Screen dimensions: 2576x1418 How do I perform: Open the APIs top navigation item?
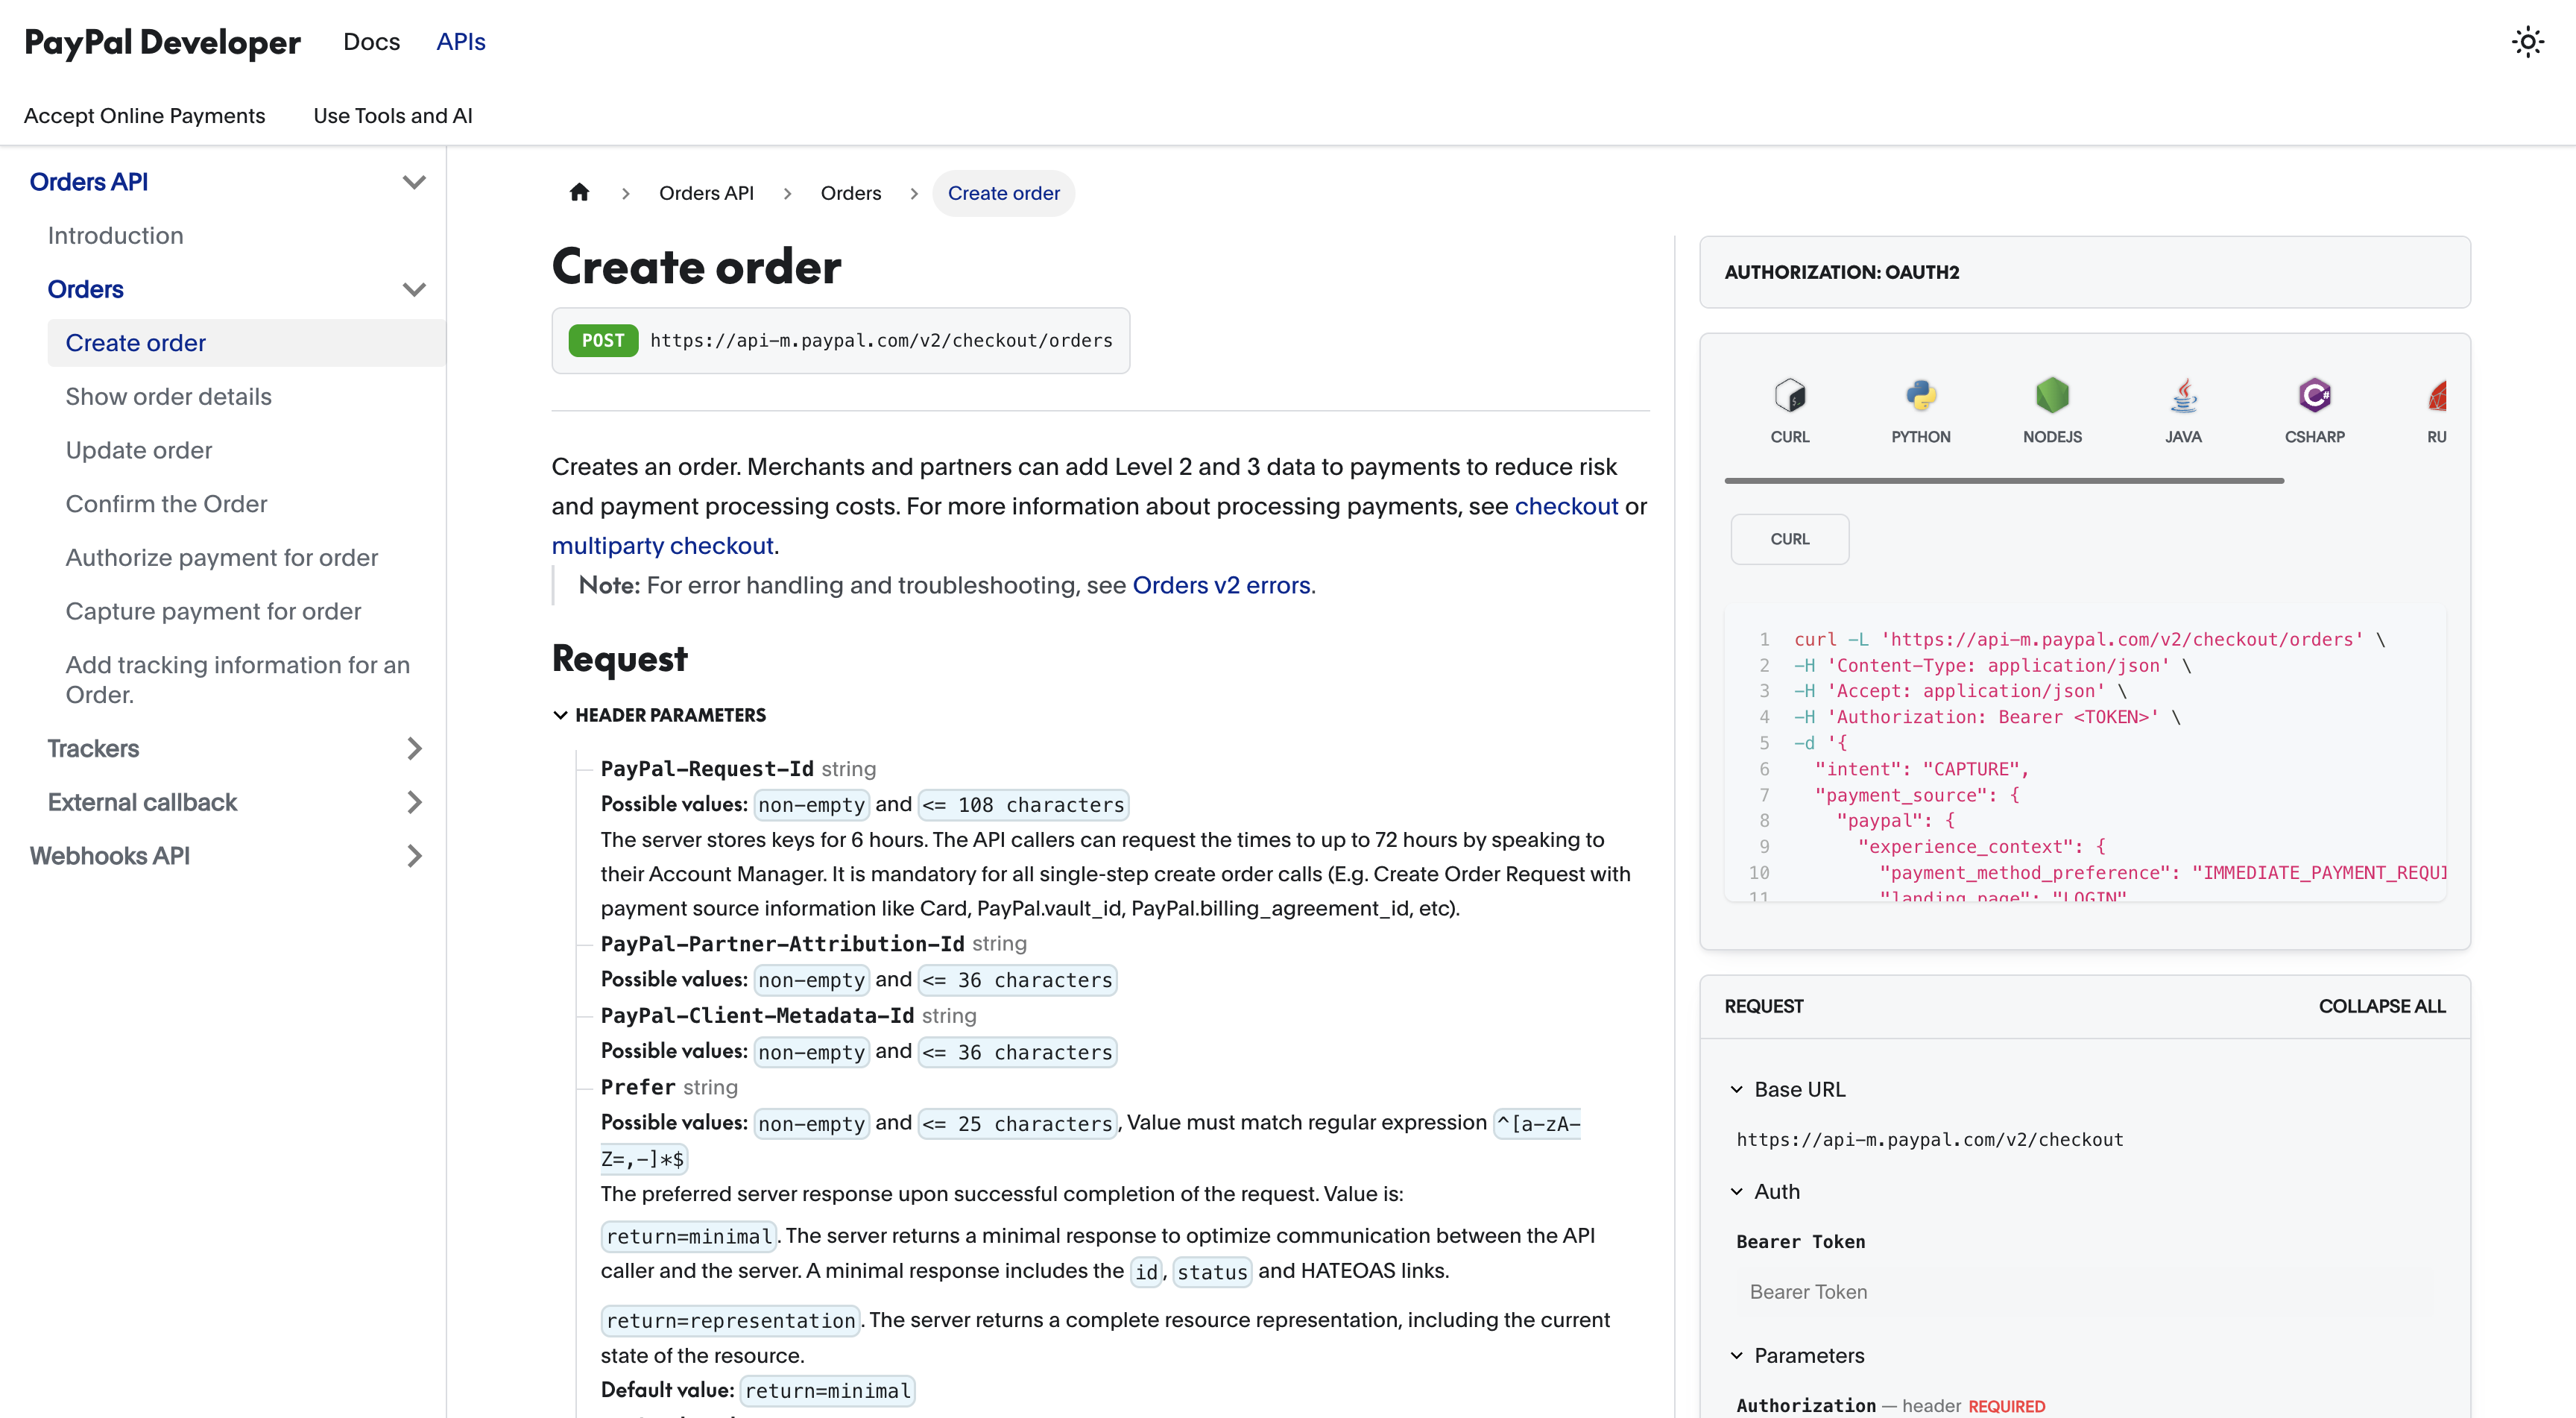[x=460, y=42]
